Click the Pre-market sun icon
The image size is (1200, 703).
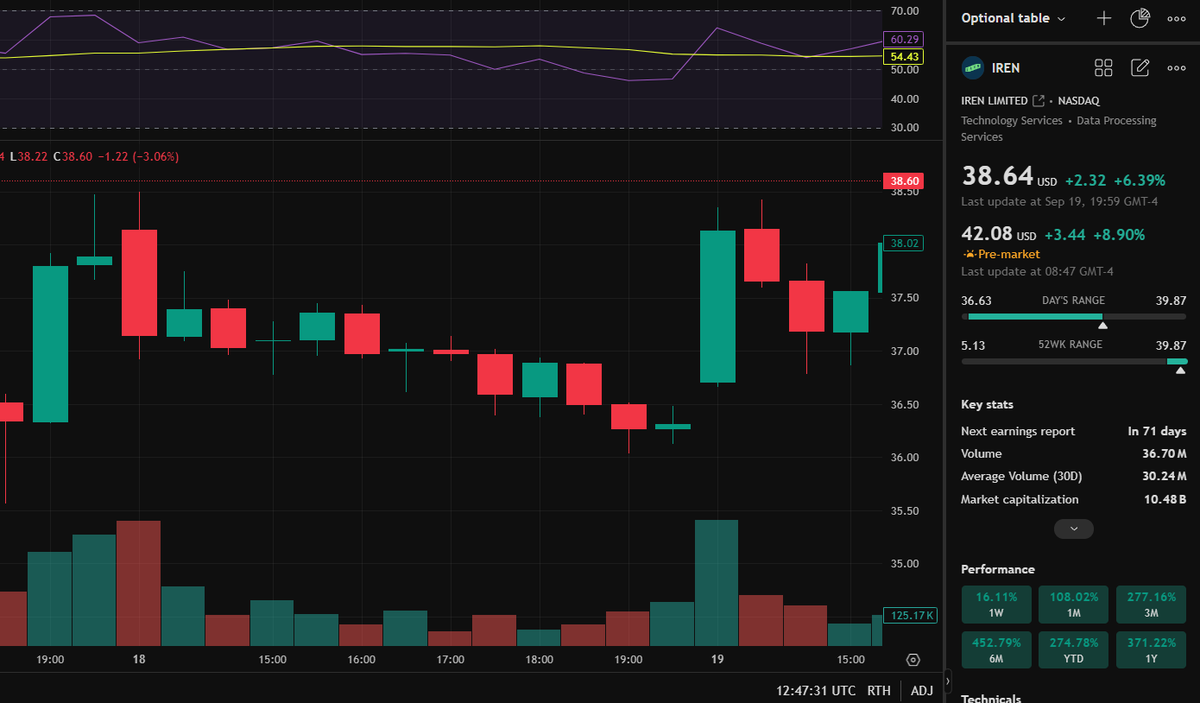click(968, 254)
